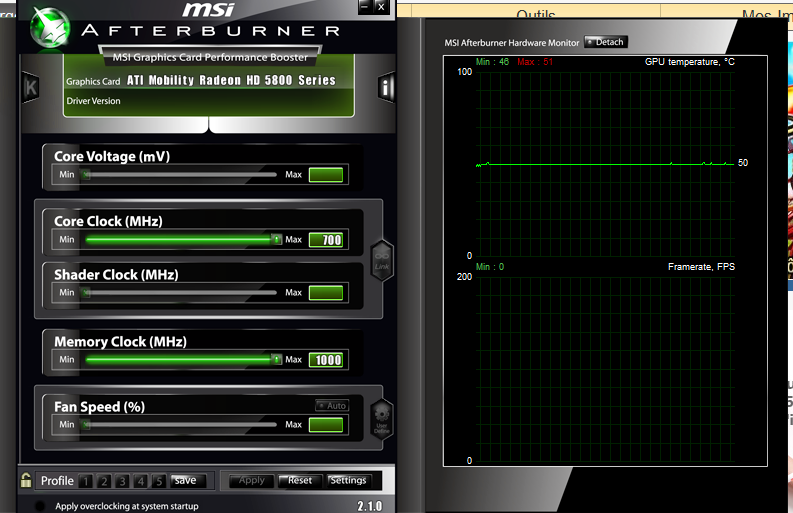The width and height of the screenshot is (793, 513).
Task: Open the information i icon panel
Action: [x=387, y=87]
